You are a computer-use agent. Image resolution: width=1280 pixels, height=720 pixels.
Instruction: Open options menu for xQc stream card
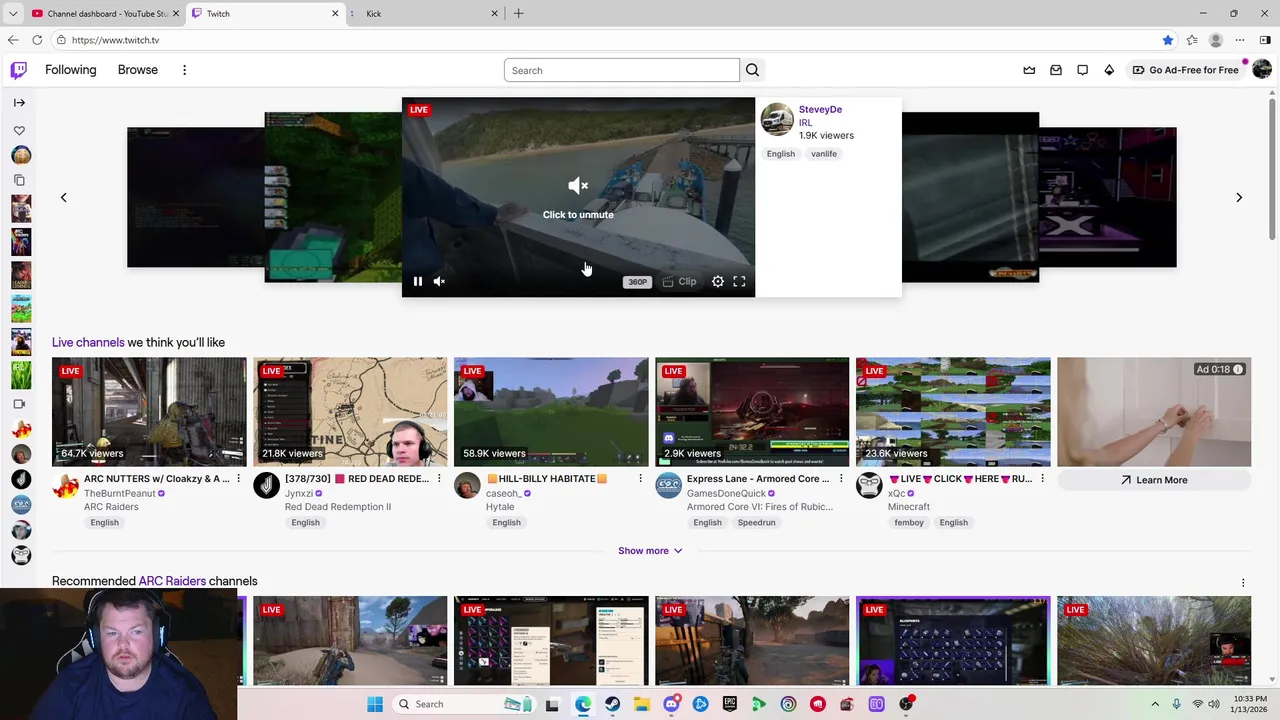[x=1042, y=479]
